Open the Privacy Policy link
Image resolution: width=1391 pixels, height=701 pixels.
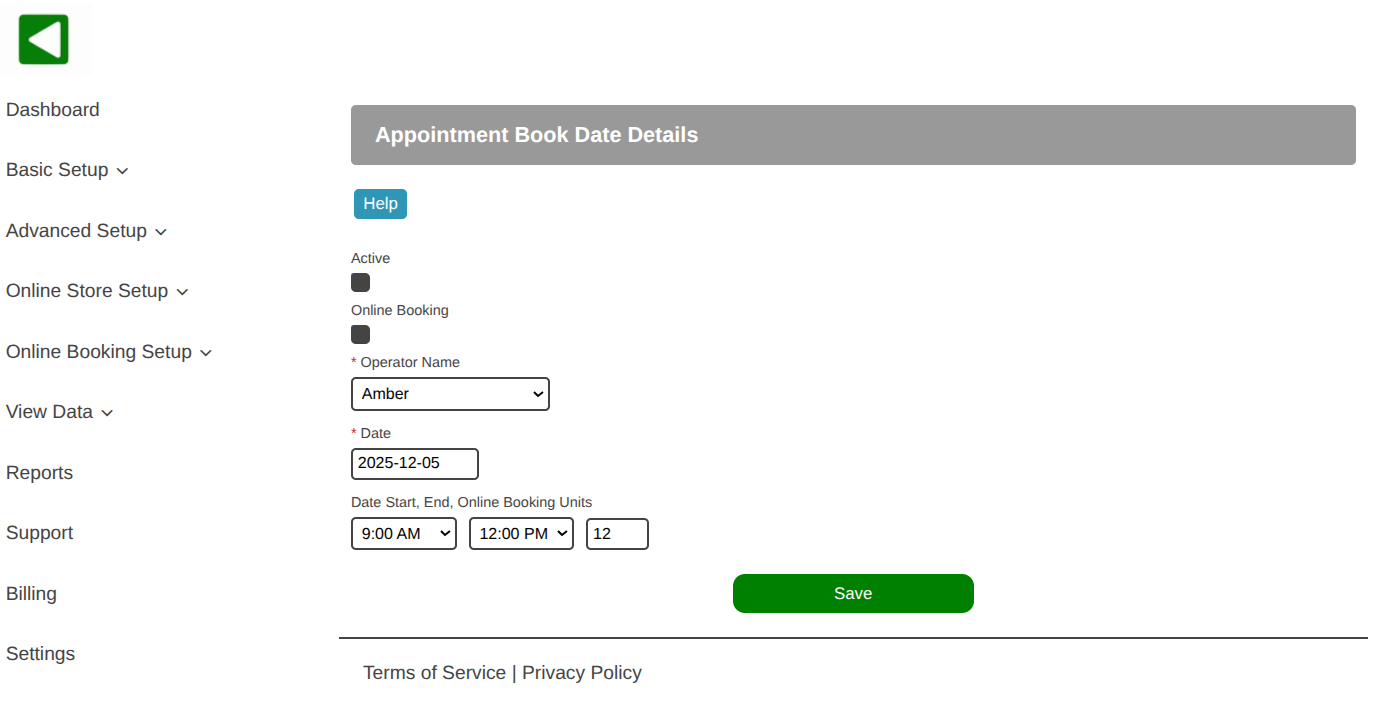tap(582, 673)
